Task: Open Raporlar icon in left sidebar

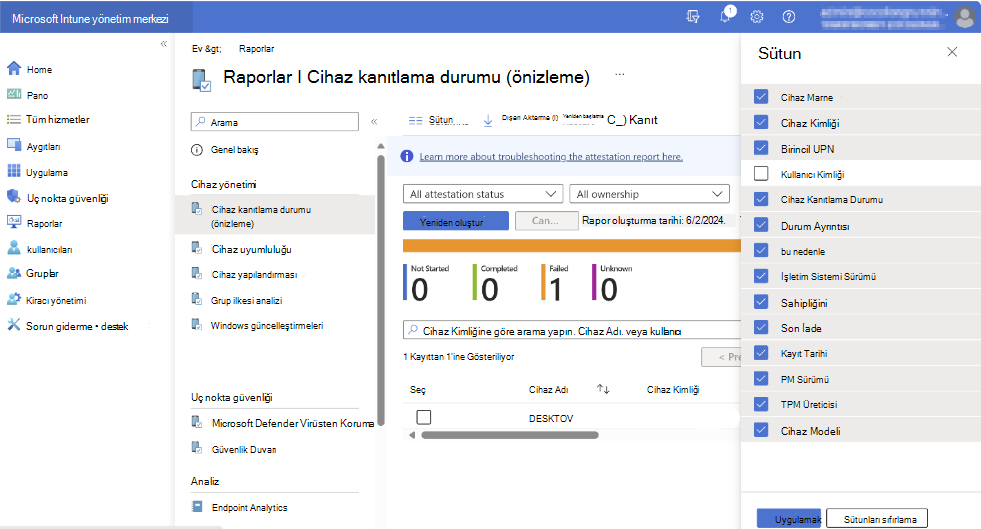Action: (x=14, y=223)
